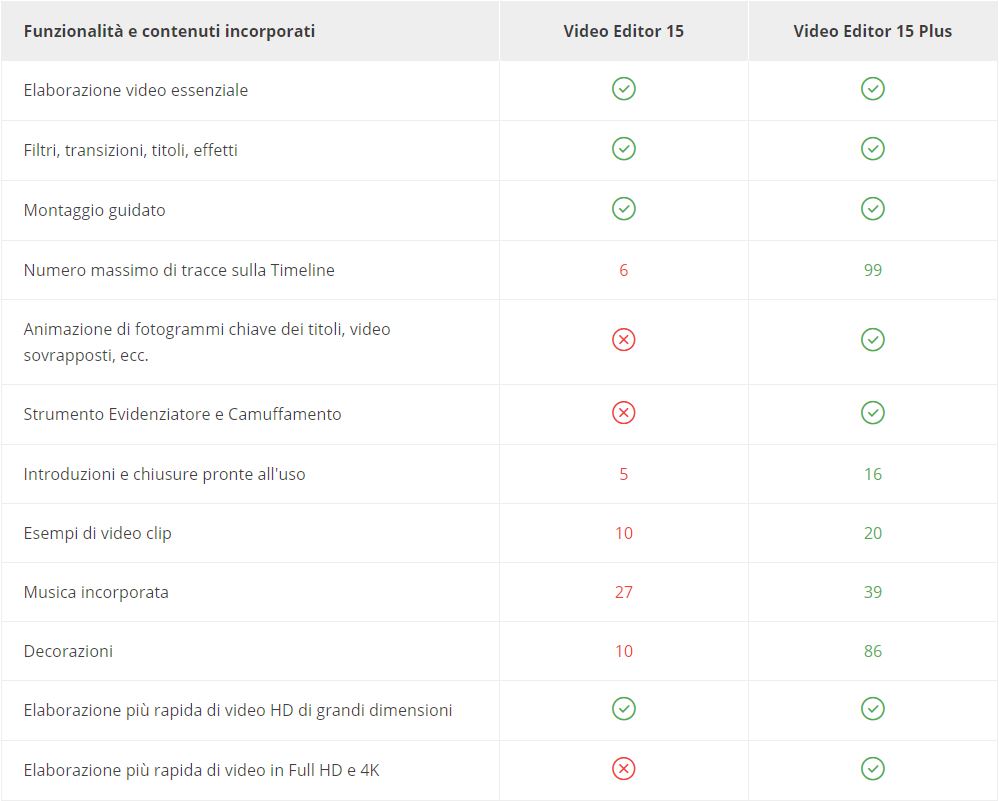Click the red number 6 for Timeline tracks
This screenshot has width=999, height=801.
pos(624,270)
